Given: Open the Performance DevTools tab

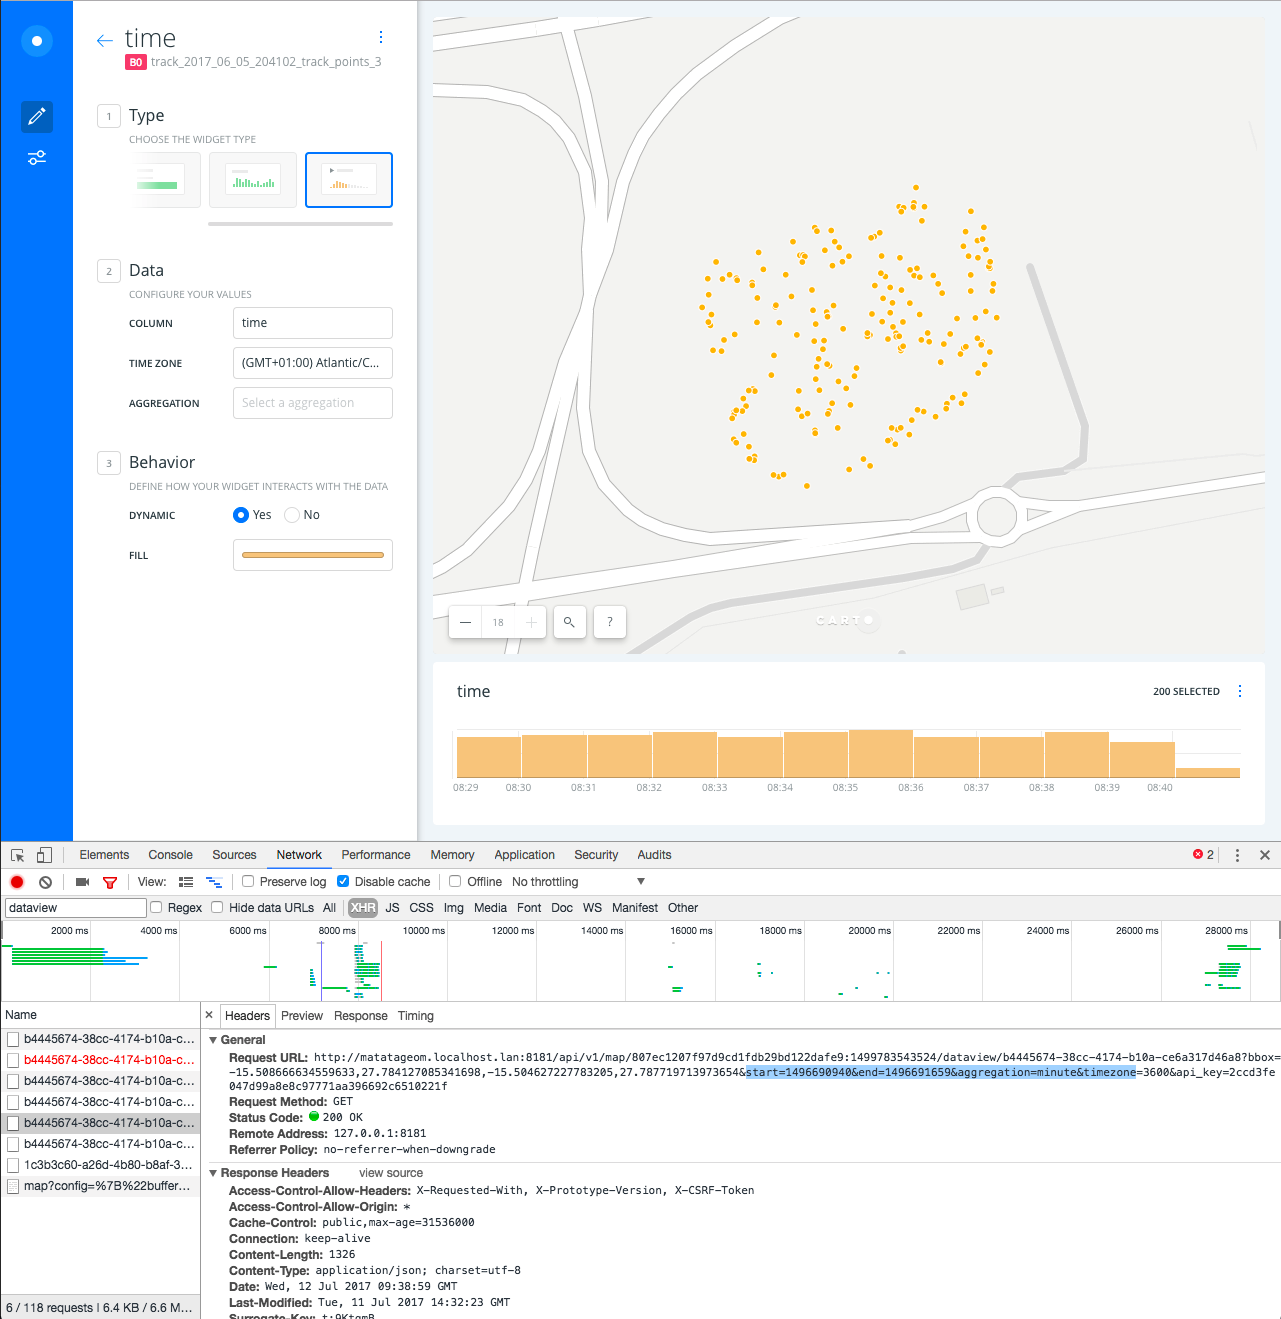Looking at the screenshot, I should point(376,855).
